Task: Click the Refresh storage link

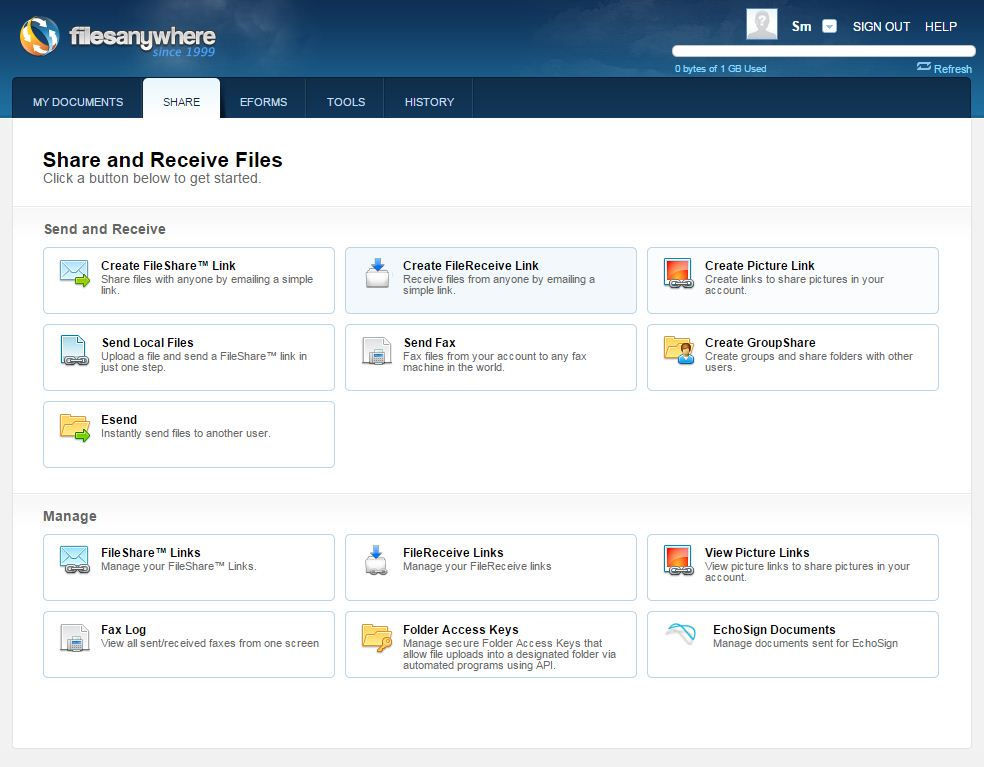Action: pos(953,69)
